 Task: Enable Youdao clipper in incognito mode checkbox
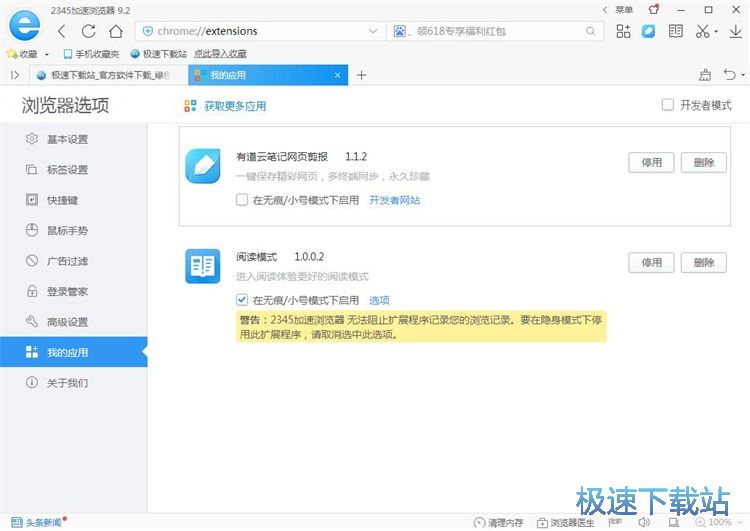242,199
